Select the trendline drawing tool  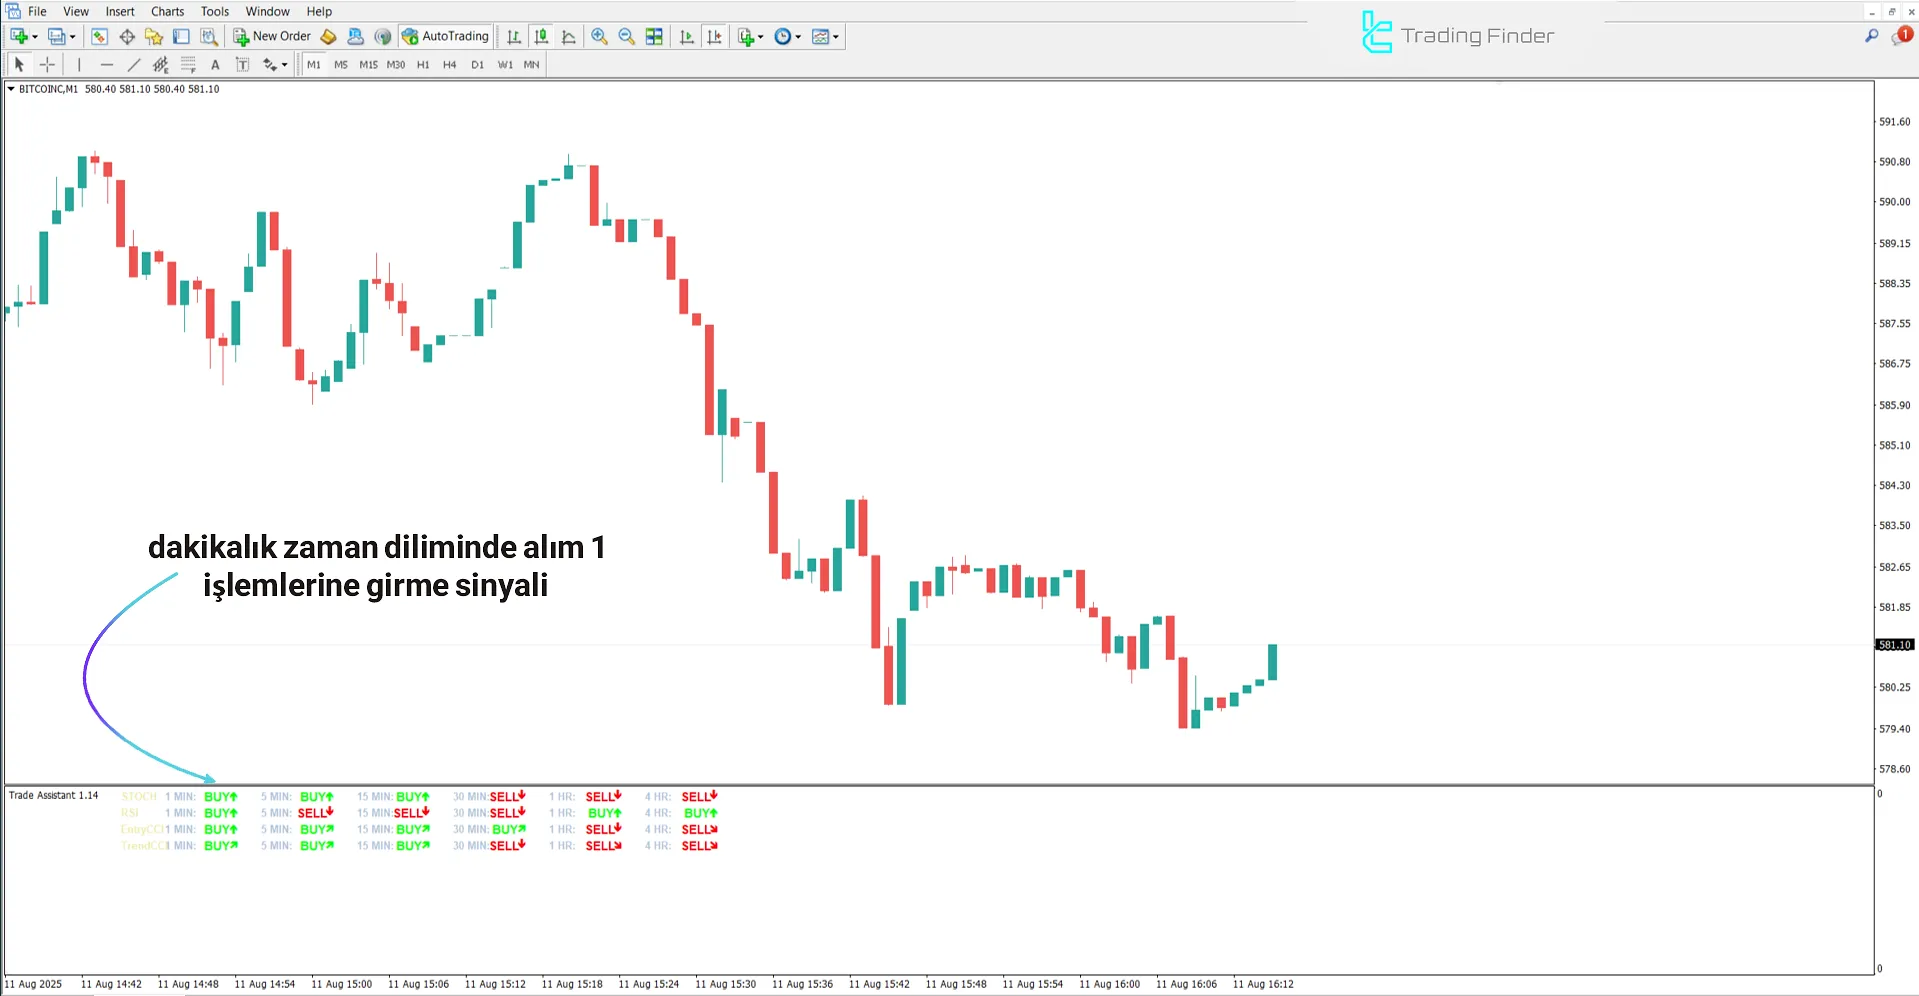(x=133, y=64)
